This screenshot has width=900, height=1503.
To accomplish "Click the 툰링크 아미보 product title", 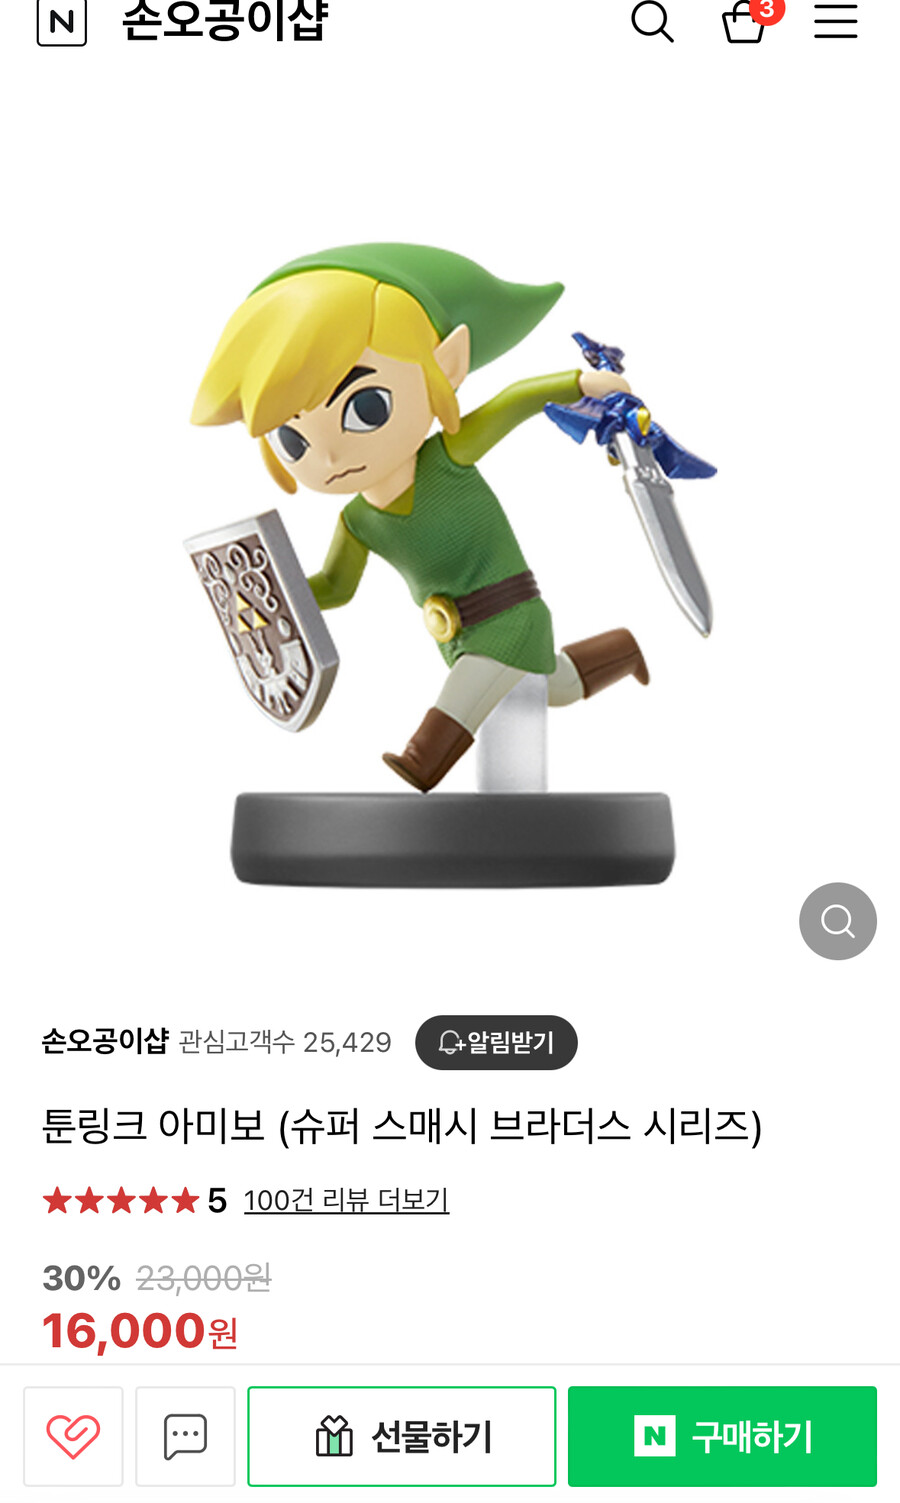I will [401, 1126].
